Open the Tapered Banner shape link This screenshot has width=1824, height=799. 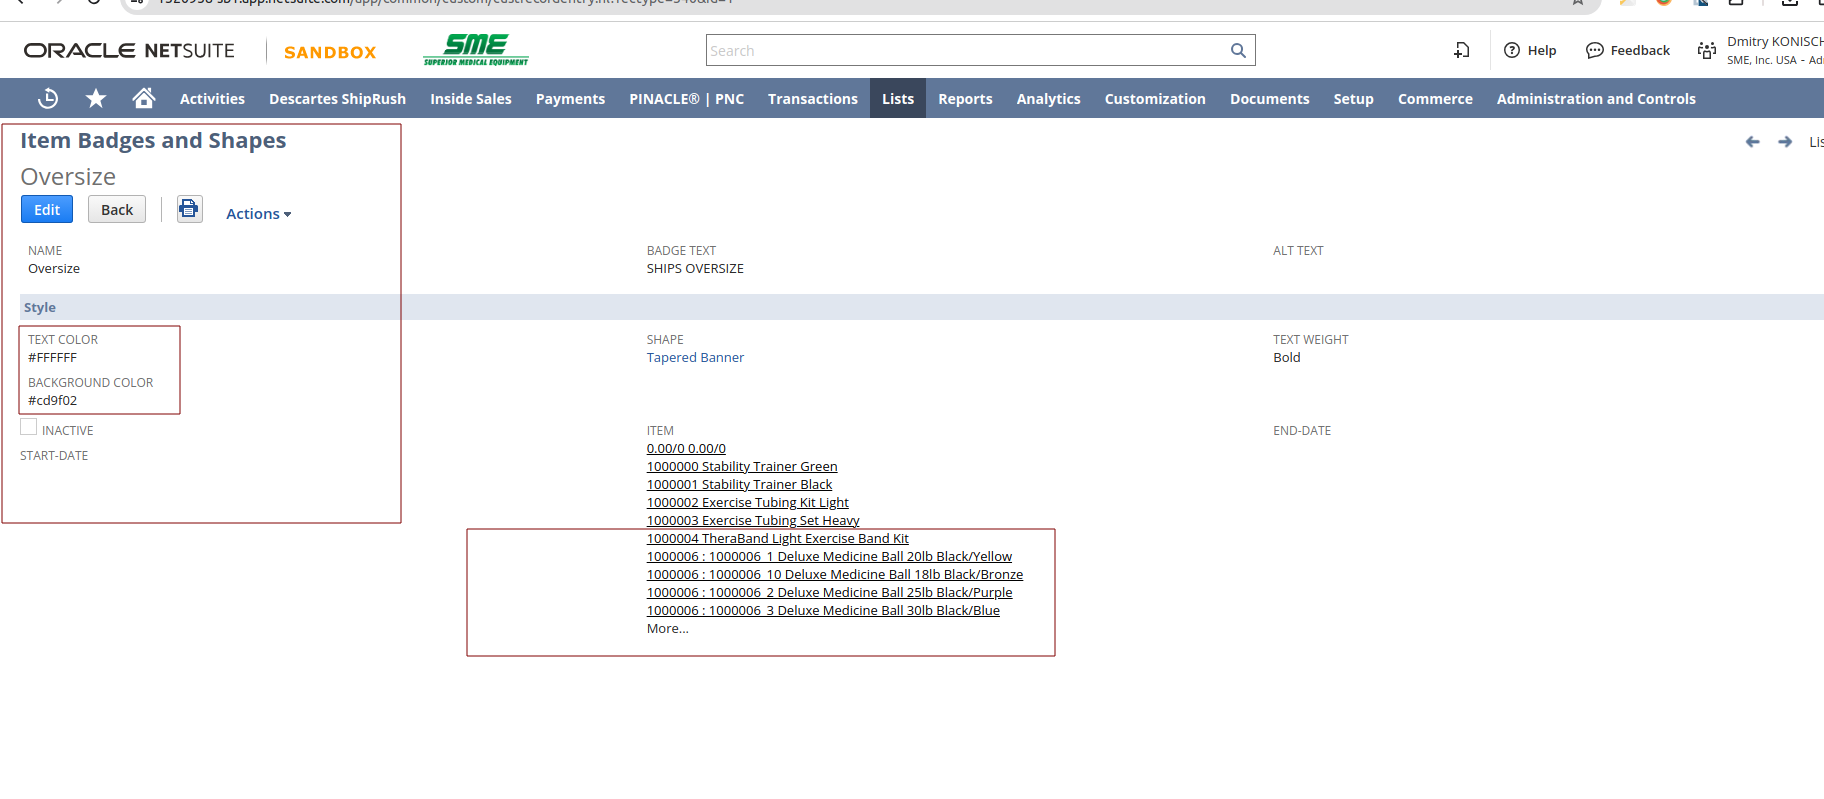(695, 358)
